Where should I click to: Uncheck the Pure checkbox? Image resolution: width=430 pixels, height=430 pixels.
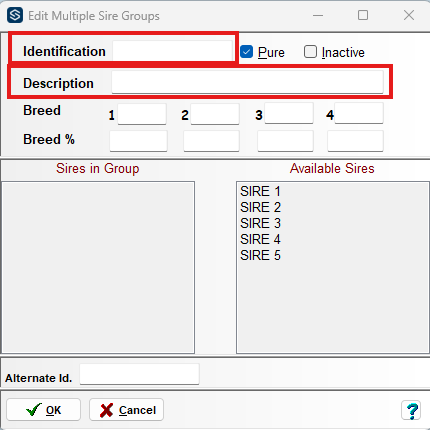coord(247,52)
